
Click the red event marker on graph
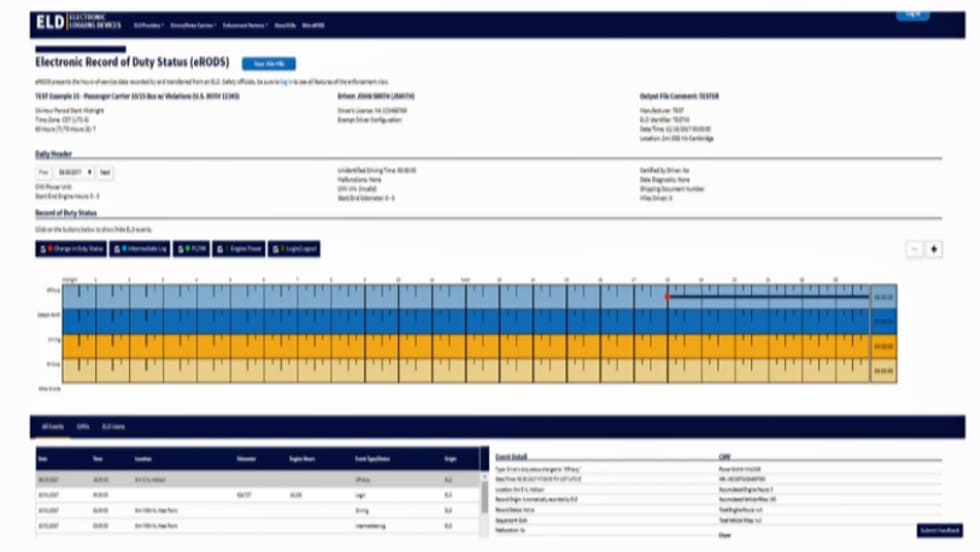coord(666,296)
